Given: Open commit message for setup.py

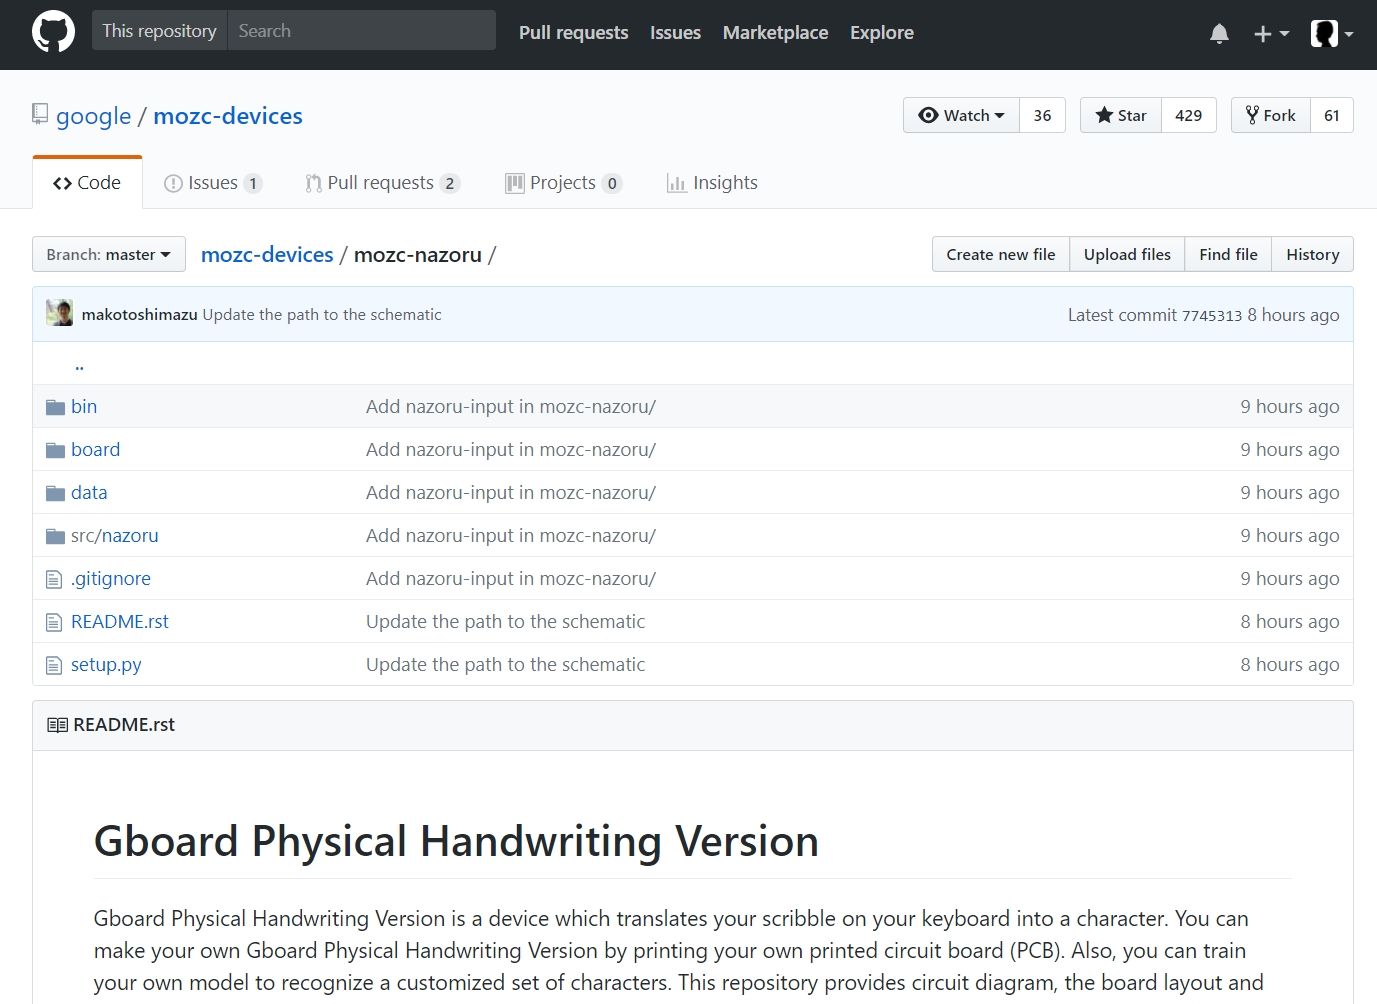Looking at the screenshot, I should tap(505, 665).
